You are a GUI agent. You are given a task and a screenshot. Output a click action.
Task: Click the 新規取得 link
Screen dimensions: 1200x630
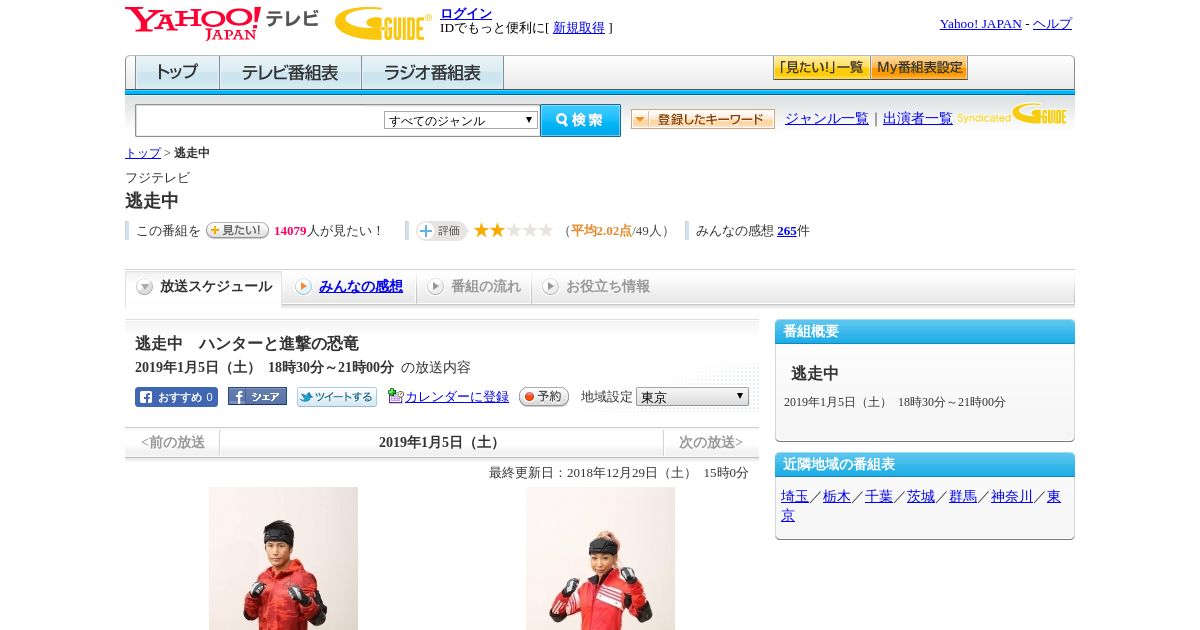[x=579, y=28]
